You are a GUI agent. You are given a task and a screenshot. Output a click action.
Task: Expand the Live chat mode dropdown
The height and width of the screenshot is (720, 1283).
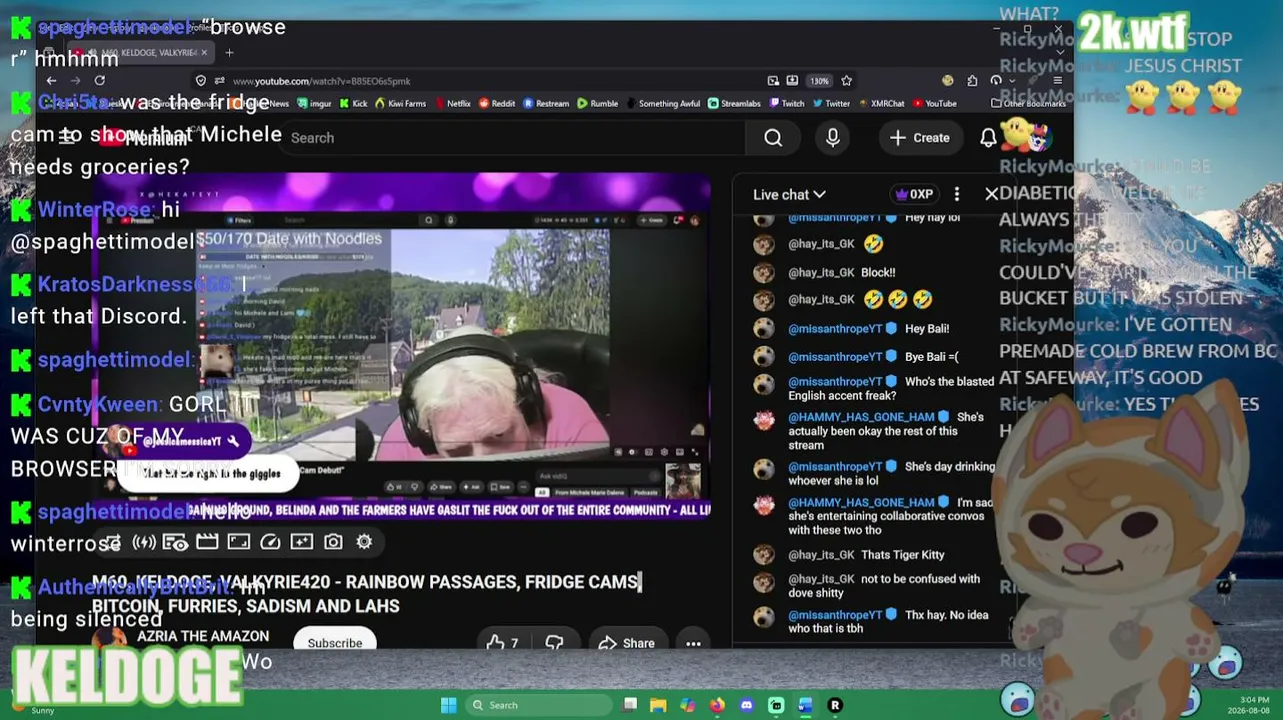click(x=789, y=195)
